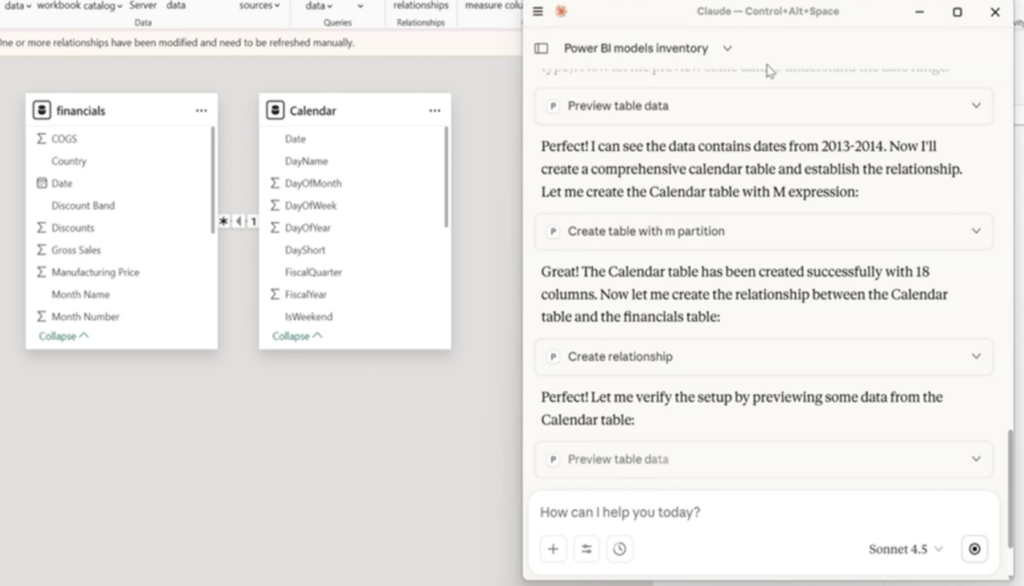The height and width of the screenshot is (586, 1024).
Task: Open the Calendar table more options ellipsis
Action: 434,111
